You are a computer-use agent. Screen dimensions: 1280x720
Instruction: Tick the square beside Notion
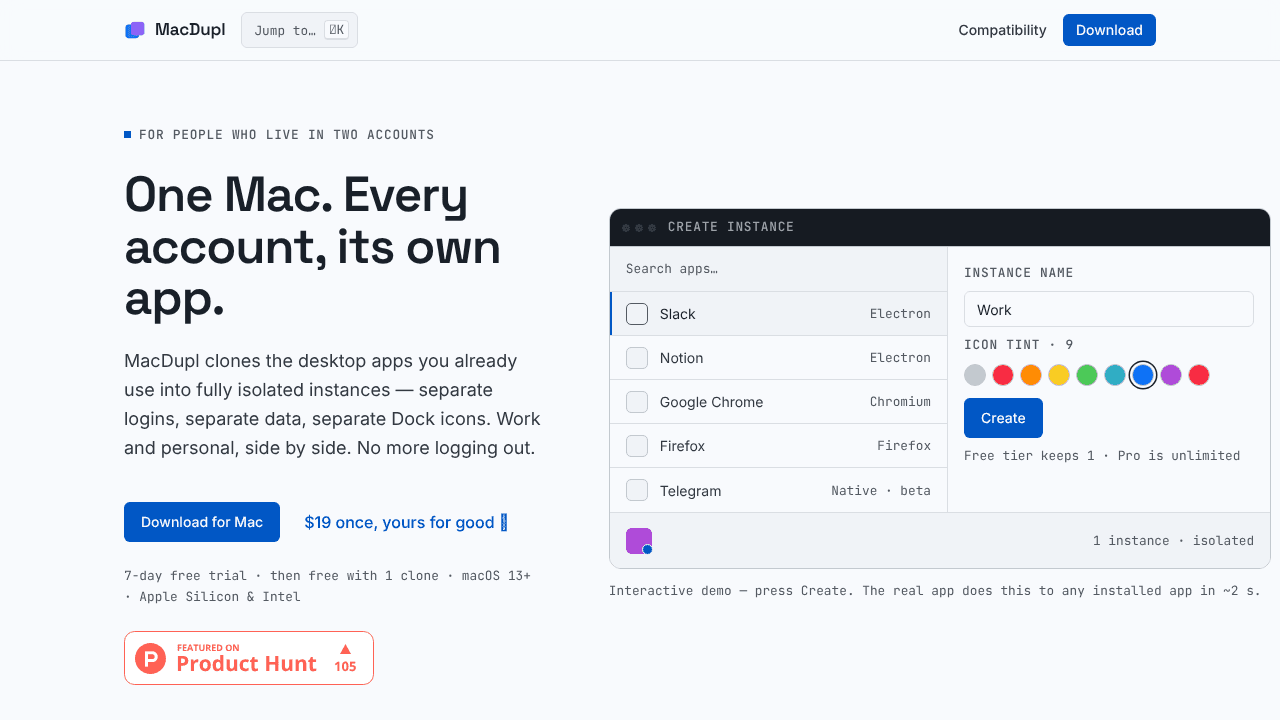[x=637, y=358]
